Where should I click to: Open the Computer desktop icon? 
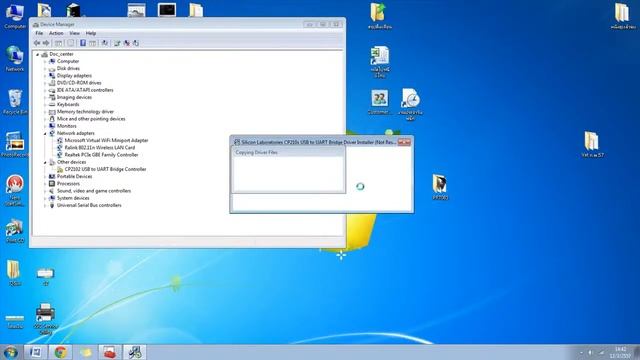point(15,16)
